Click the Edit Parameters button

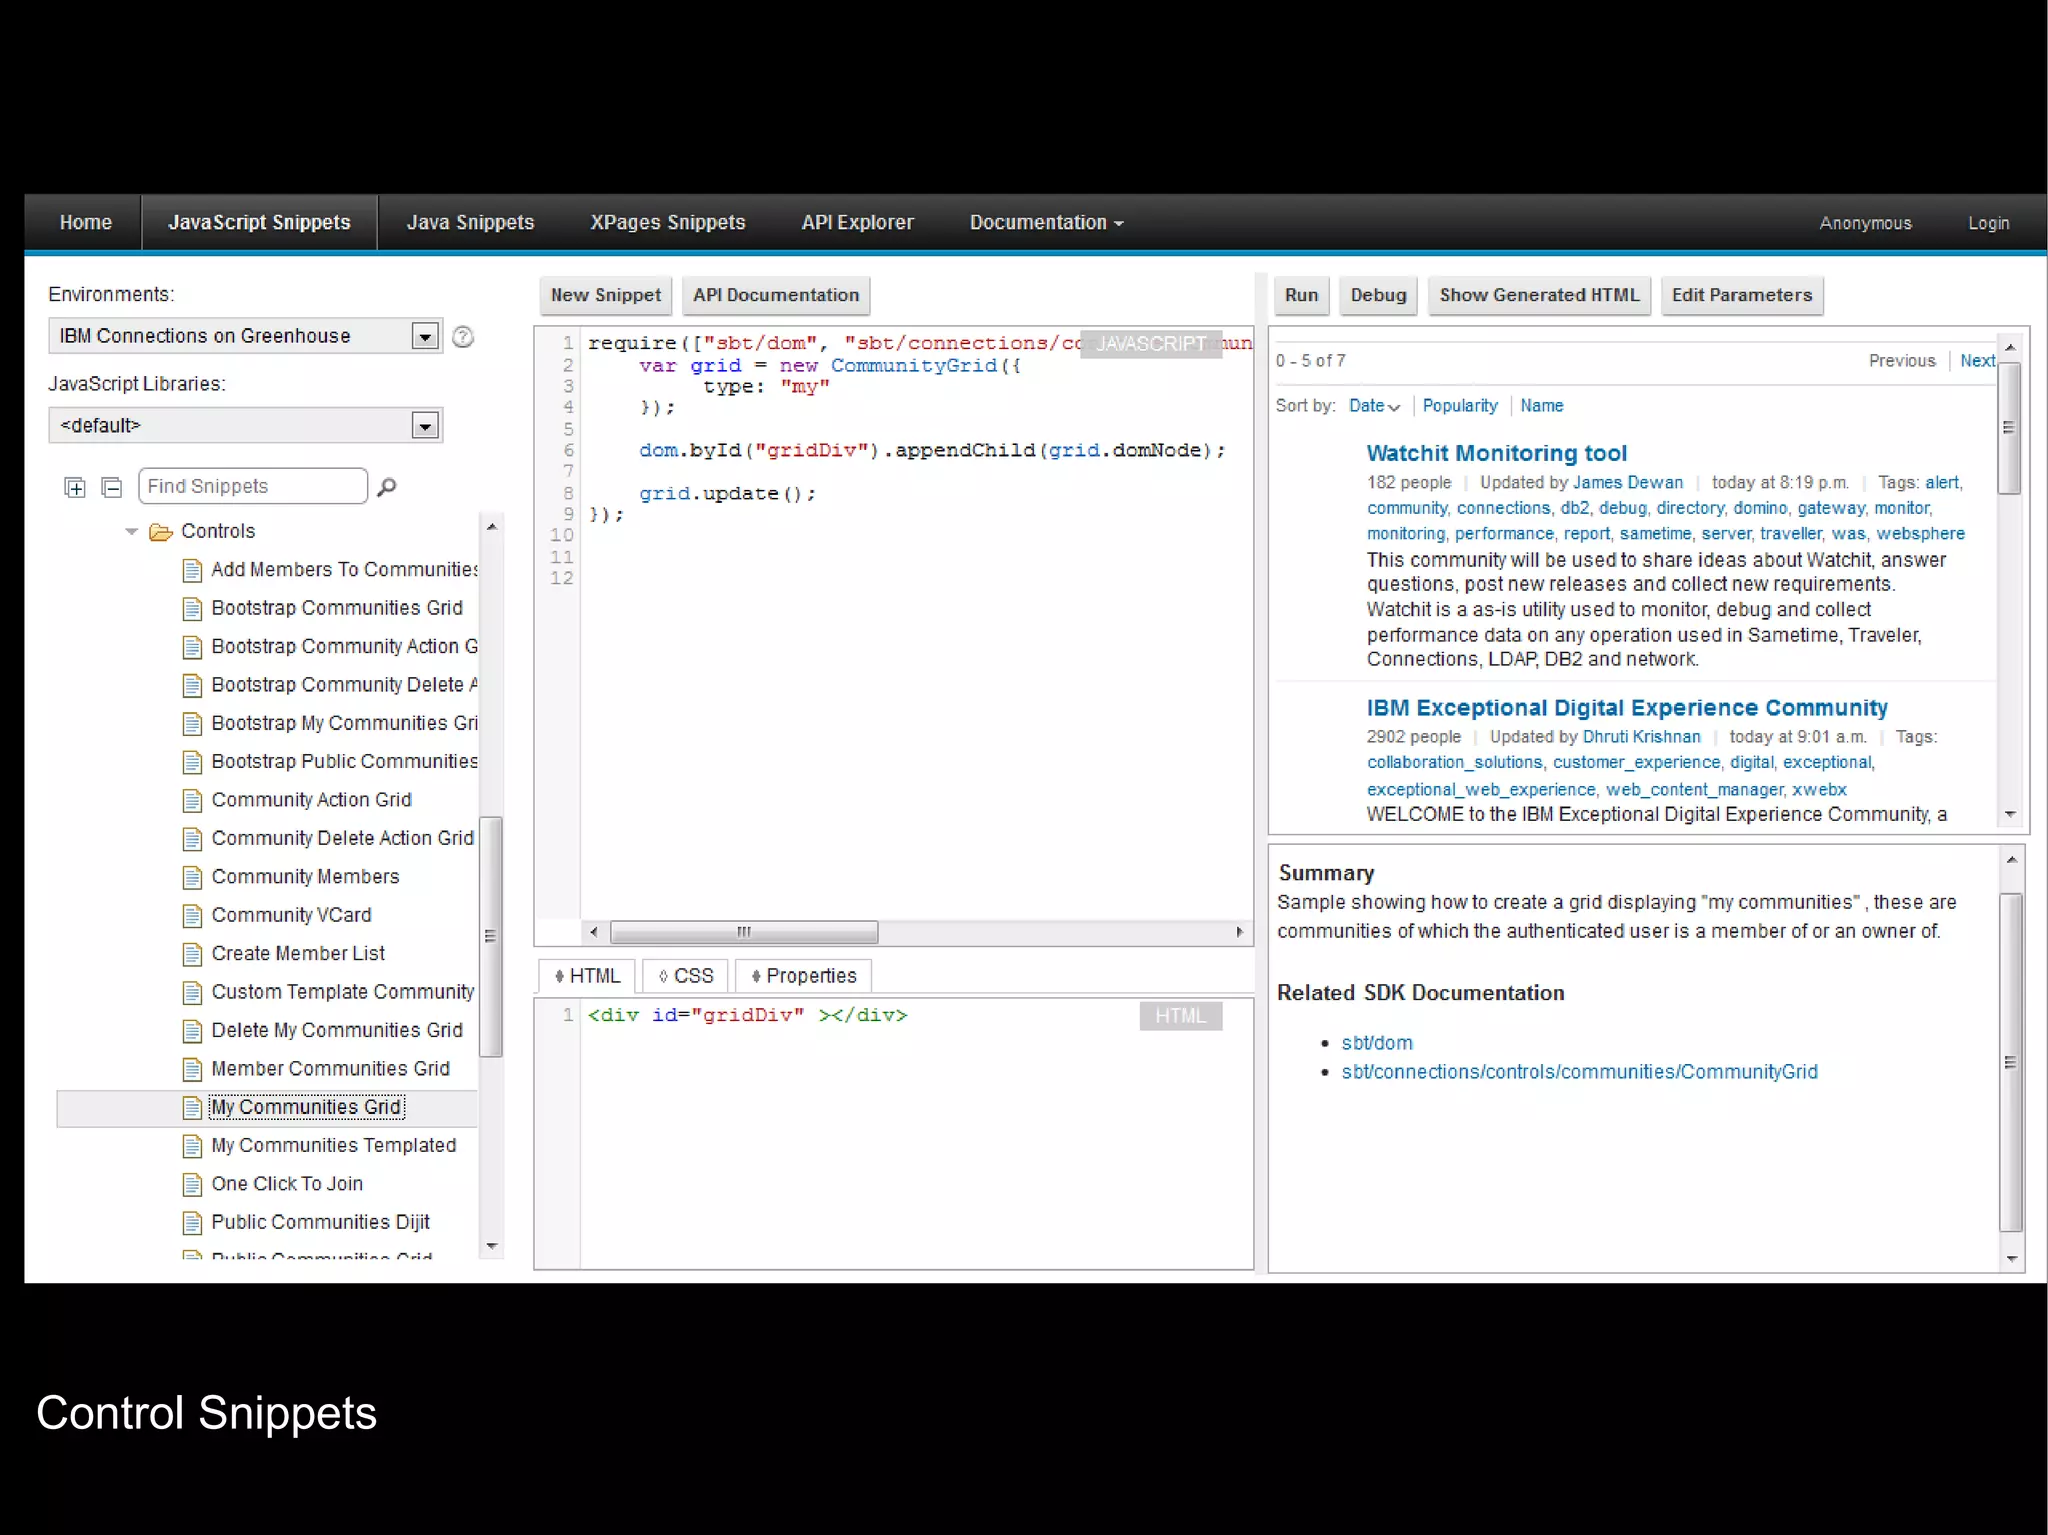[1742, 296]
